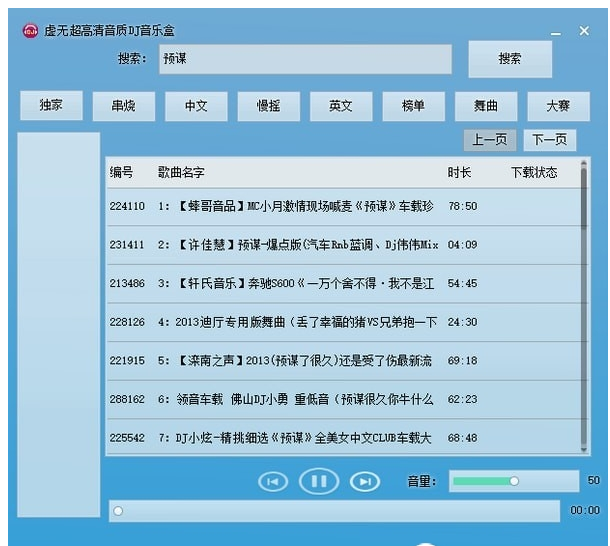The width and height of the screenshot is (610, 546).
Task: Focus the search field containing 预谋
Action: pos(305,59)
